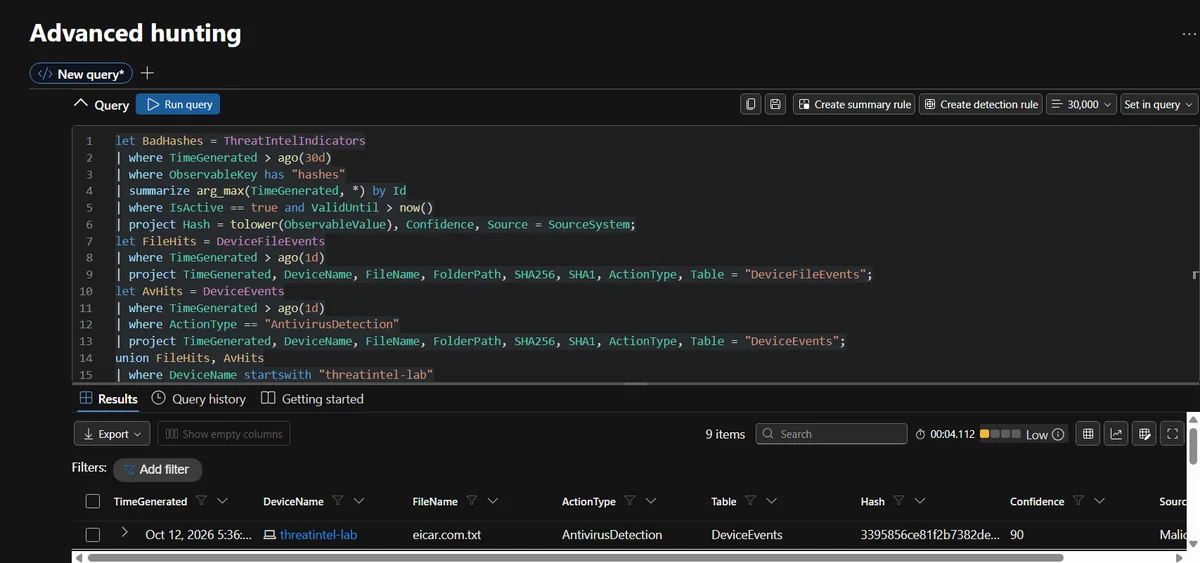Screen dimensions: 1200x563
Task: Click the TimeGenerated column header
Action: [150, 501]
